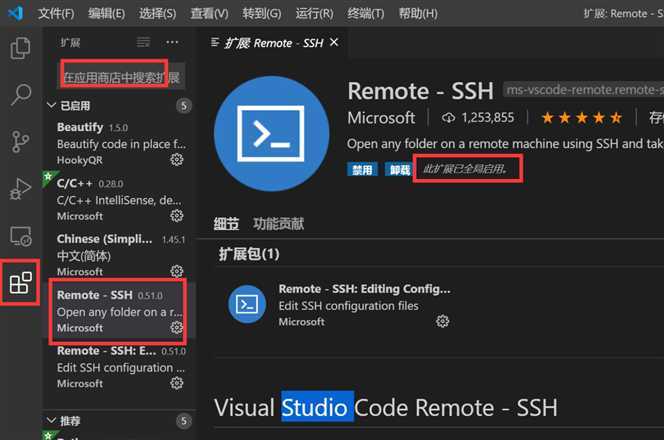Open the 文件(F) menu
This screenshot has width=664, height=440.
pos(56,14)
